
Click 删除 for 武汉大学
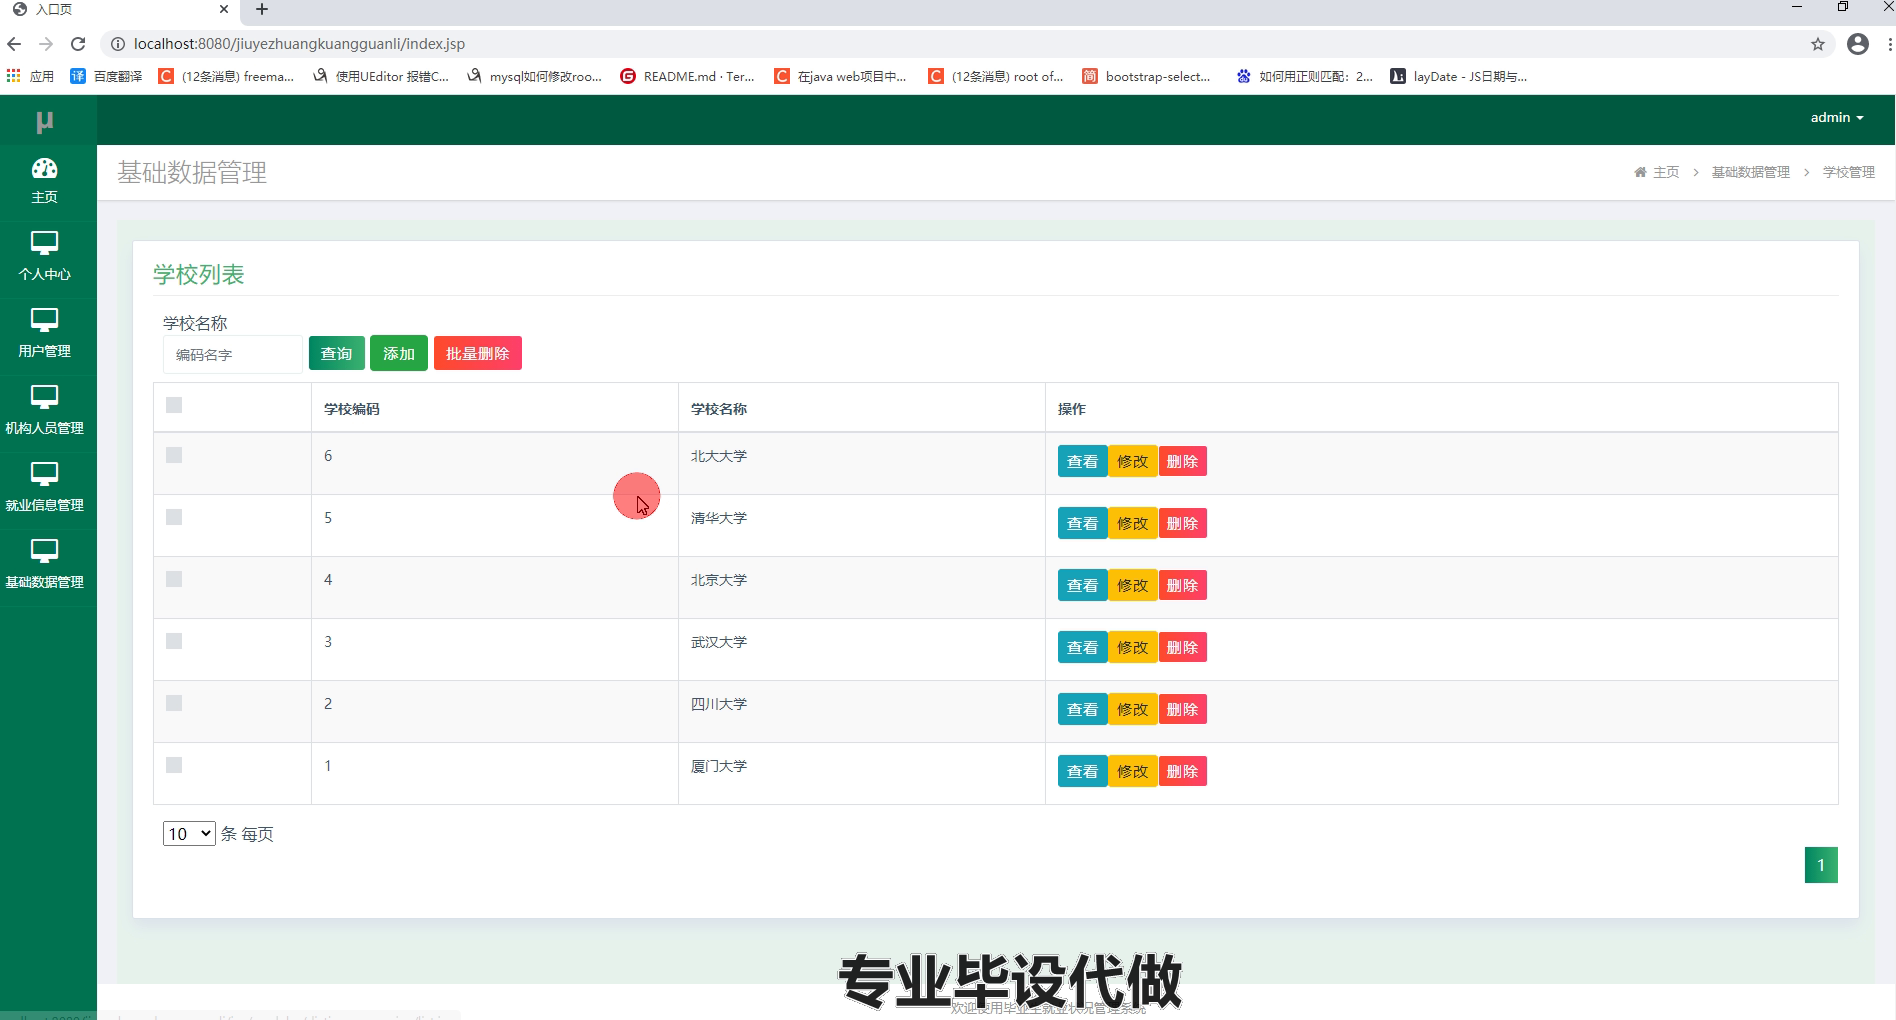point(1182,647)
